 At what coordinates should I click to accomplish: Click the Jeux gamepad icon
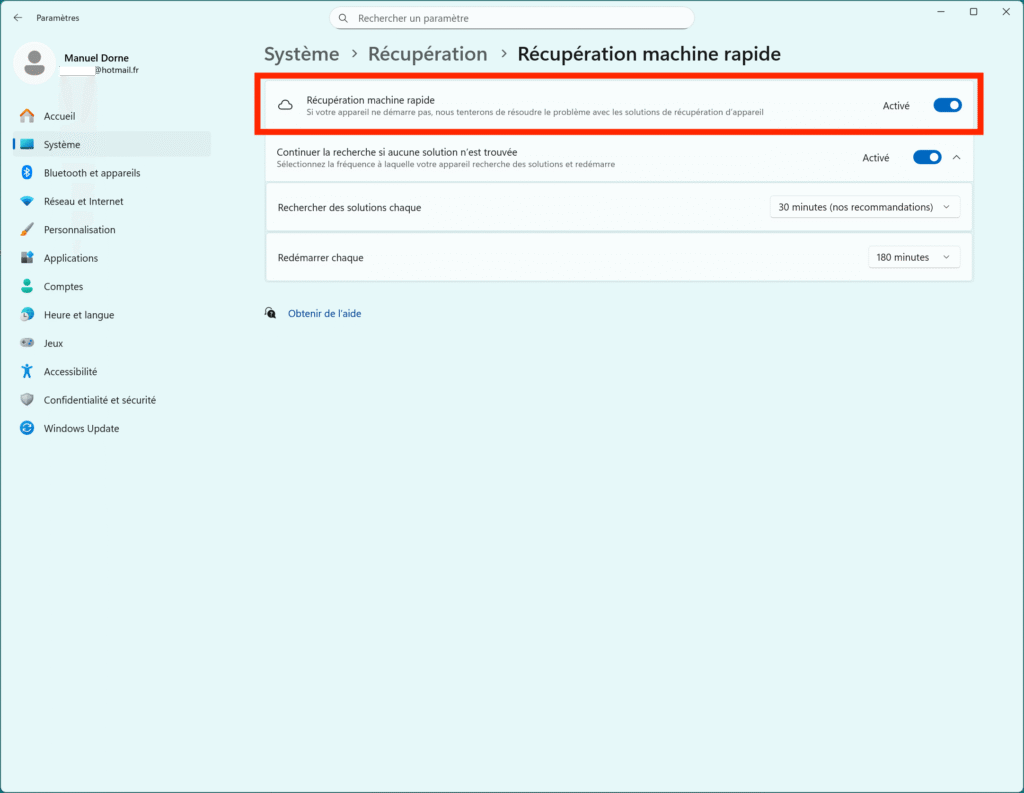point(27,343)
